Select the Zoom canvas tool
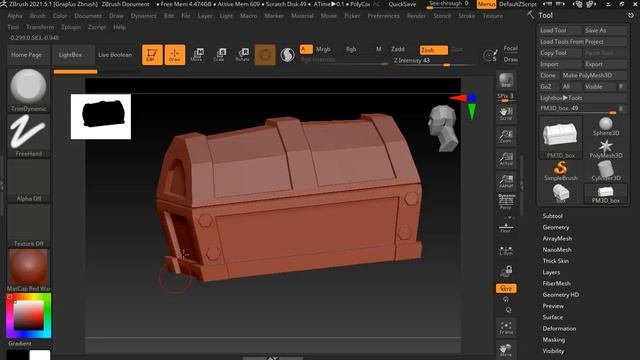 click(506, 136)
